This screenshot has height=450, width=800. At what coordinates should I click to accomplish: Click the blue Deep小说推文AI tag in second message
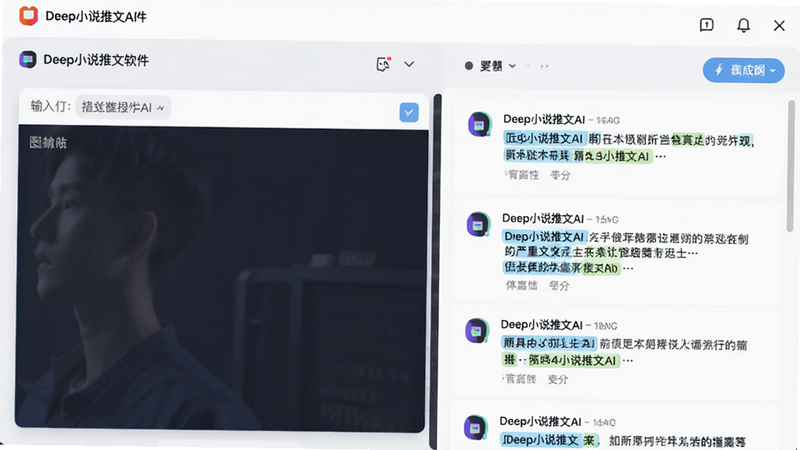(x=544, y=237)
